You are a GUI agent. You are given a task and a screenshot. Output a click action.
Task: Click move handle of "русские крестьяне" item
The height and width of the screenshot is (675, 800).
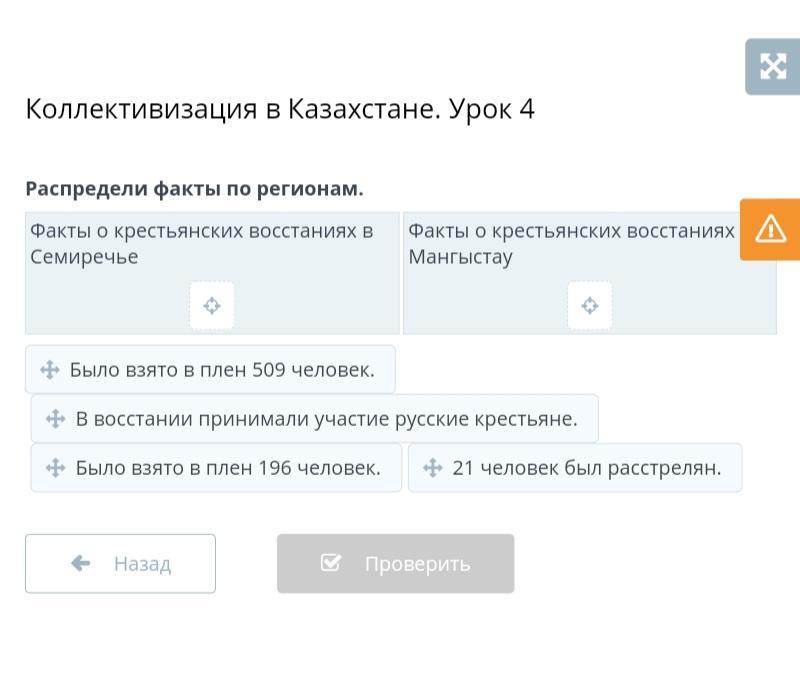(x=56, y=419)
